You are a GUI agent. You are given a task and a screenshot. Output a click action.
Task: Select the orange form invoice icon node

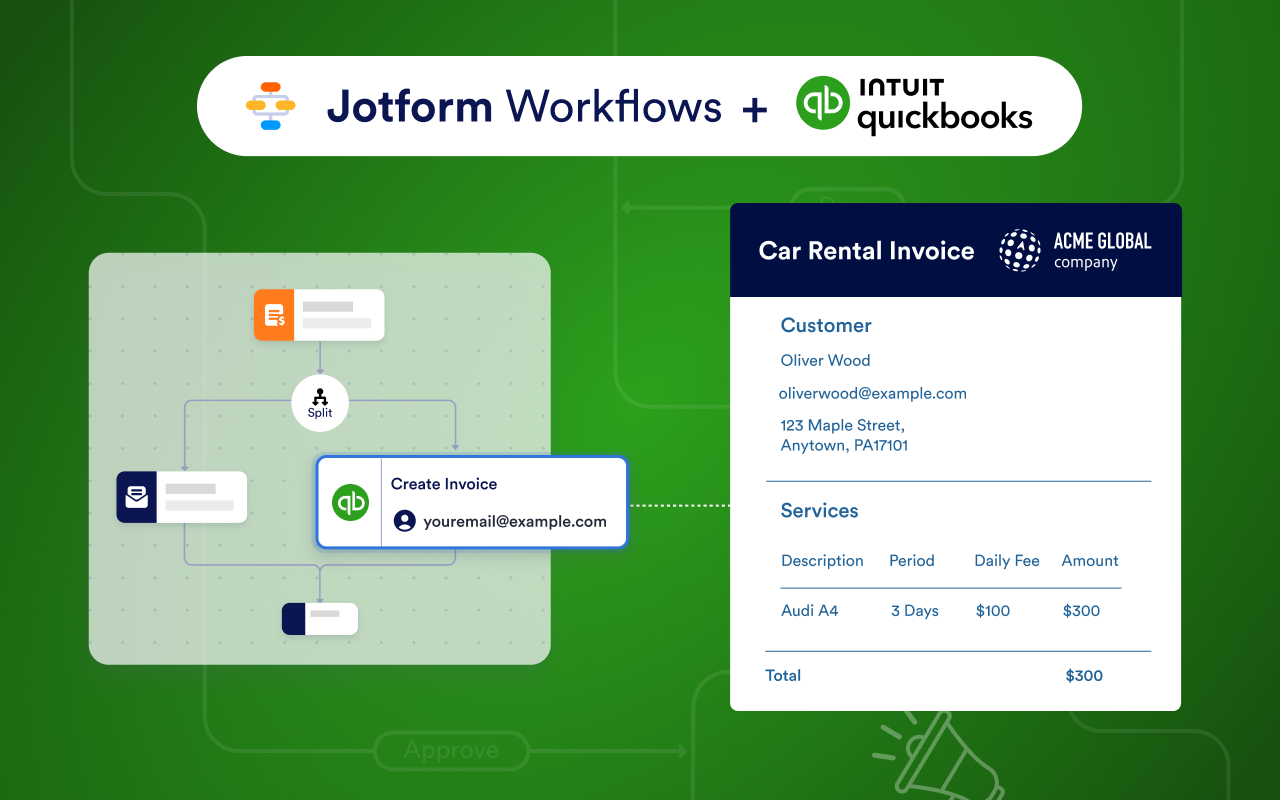tap(273, 315)
